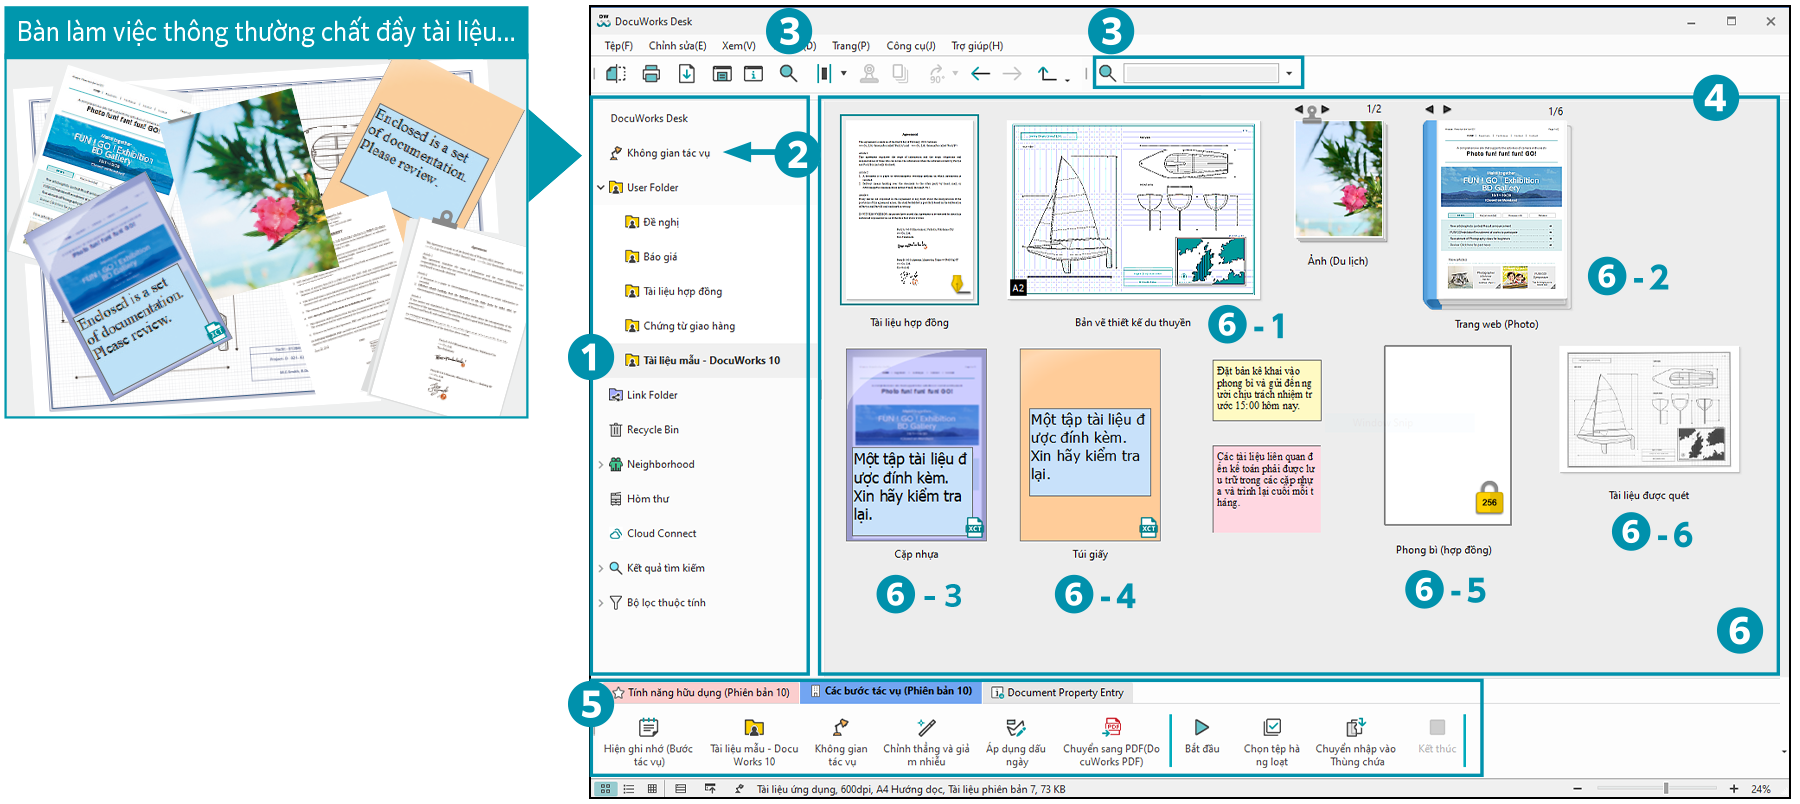Click Chuyển sang PDF (DocuWorks PDF) icon

click(x=1111, y=727)
